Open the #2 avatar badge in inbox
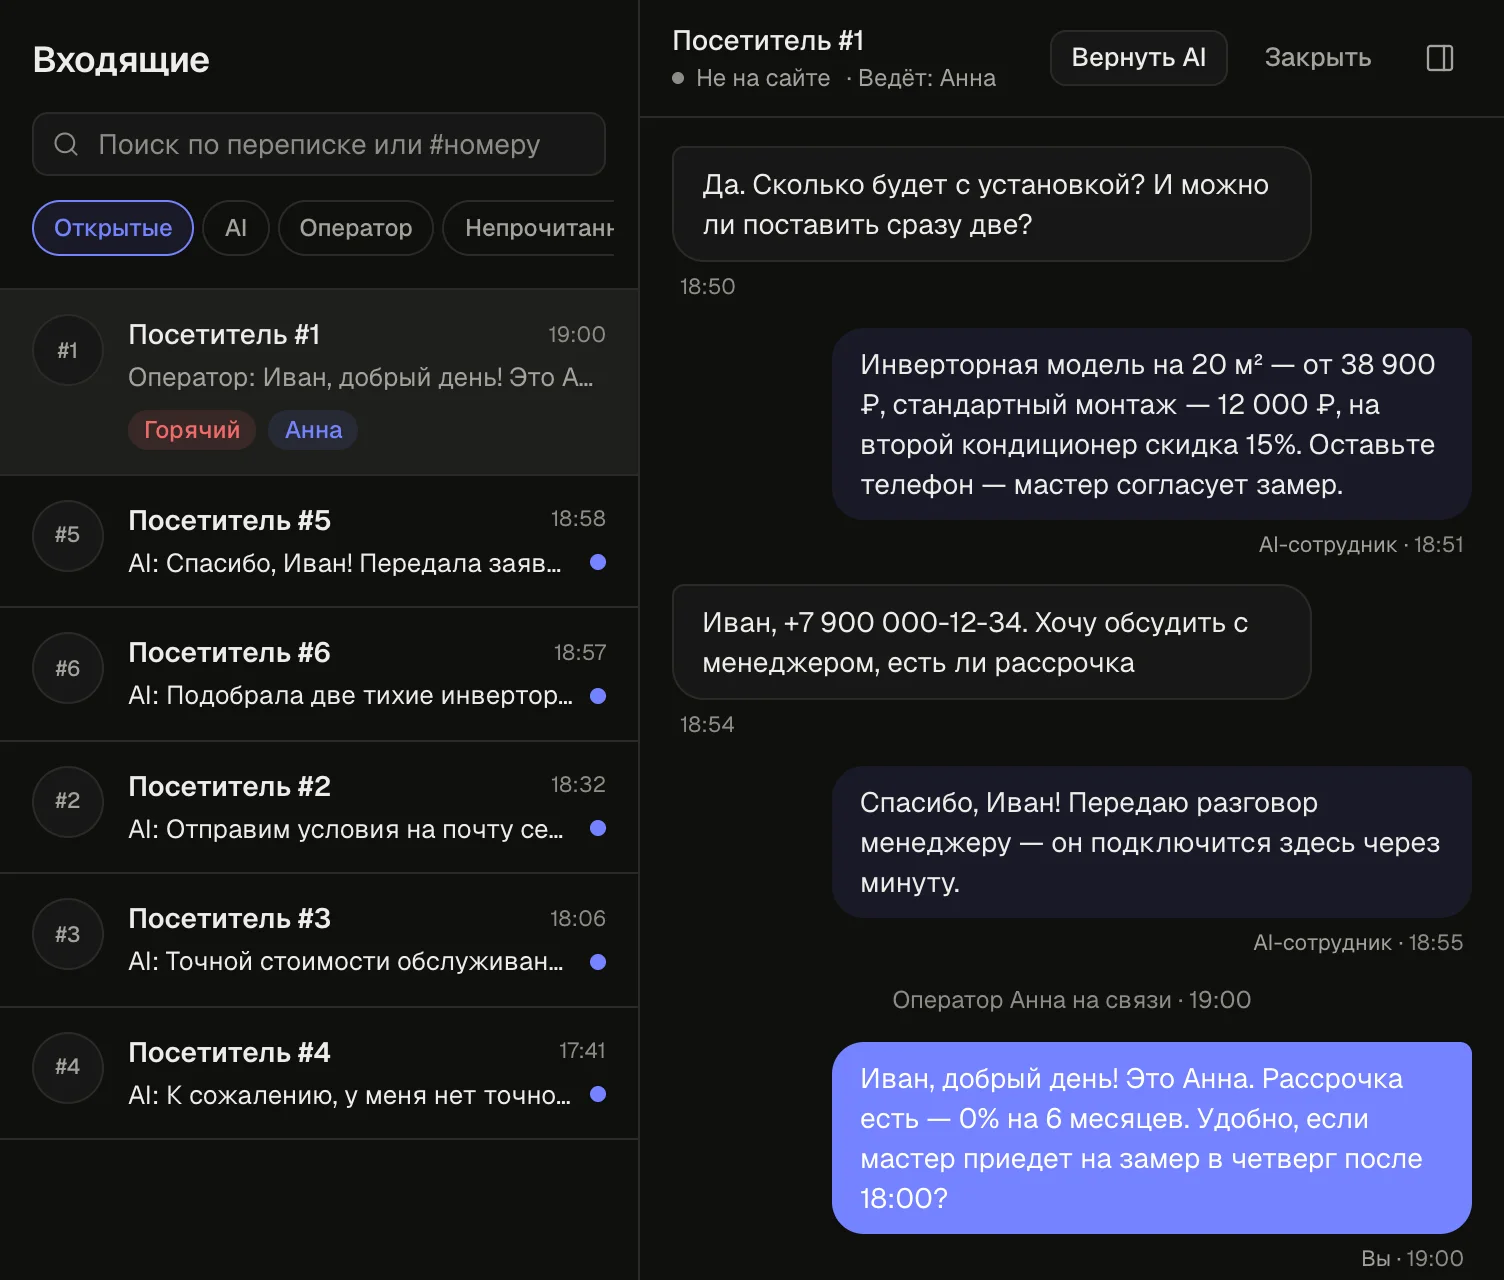This screenshot has width=1504, height=1280. [67, 801]
